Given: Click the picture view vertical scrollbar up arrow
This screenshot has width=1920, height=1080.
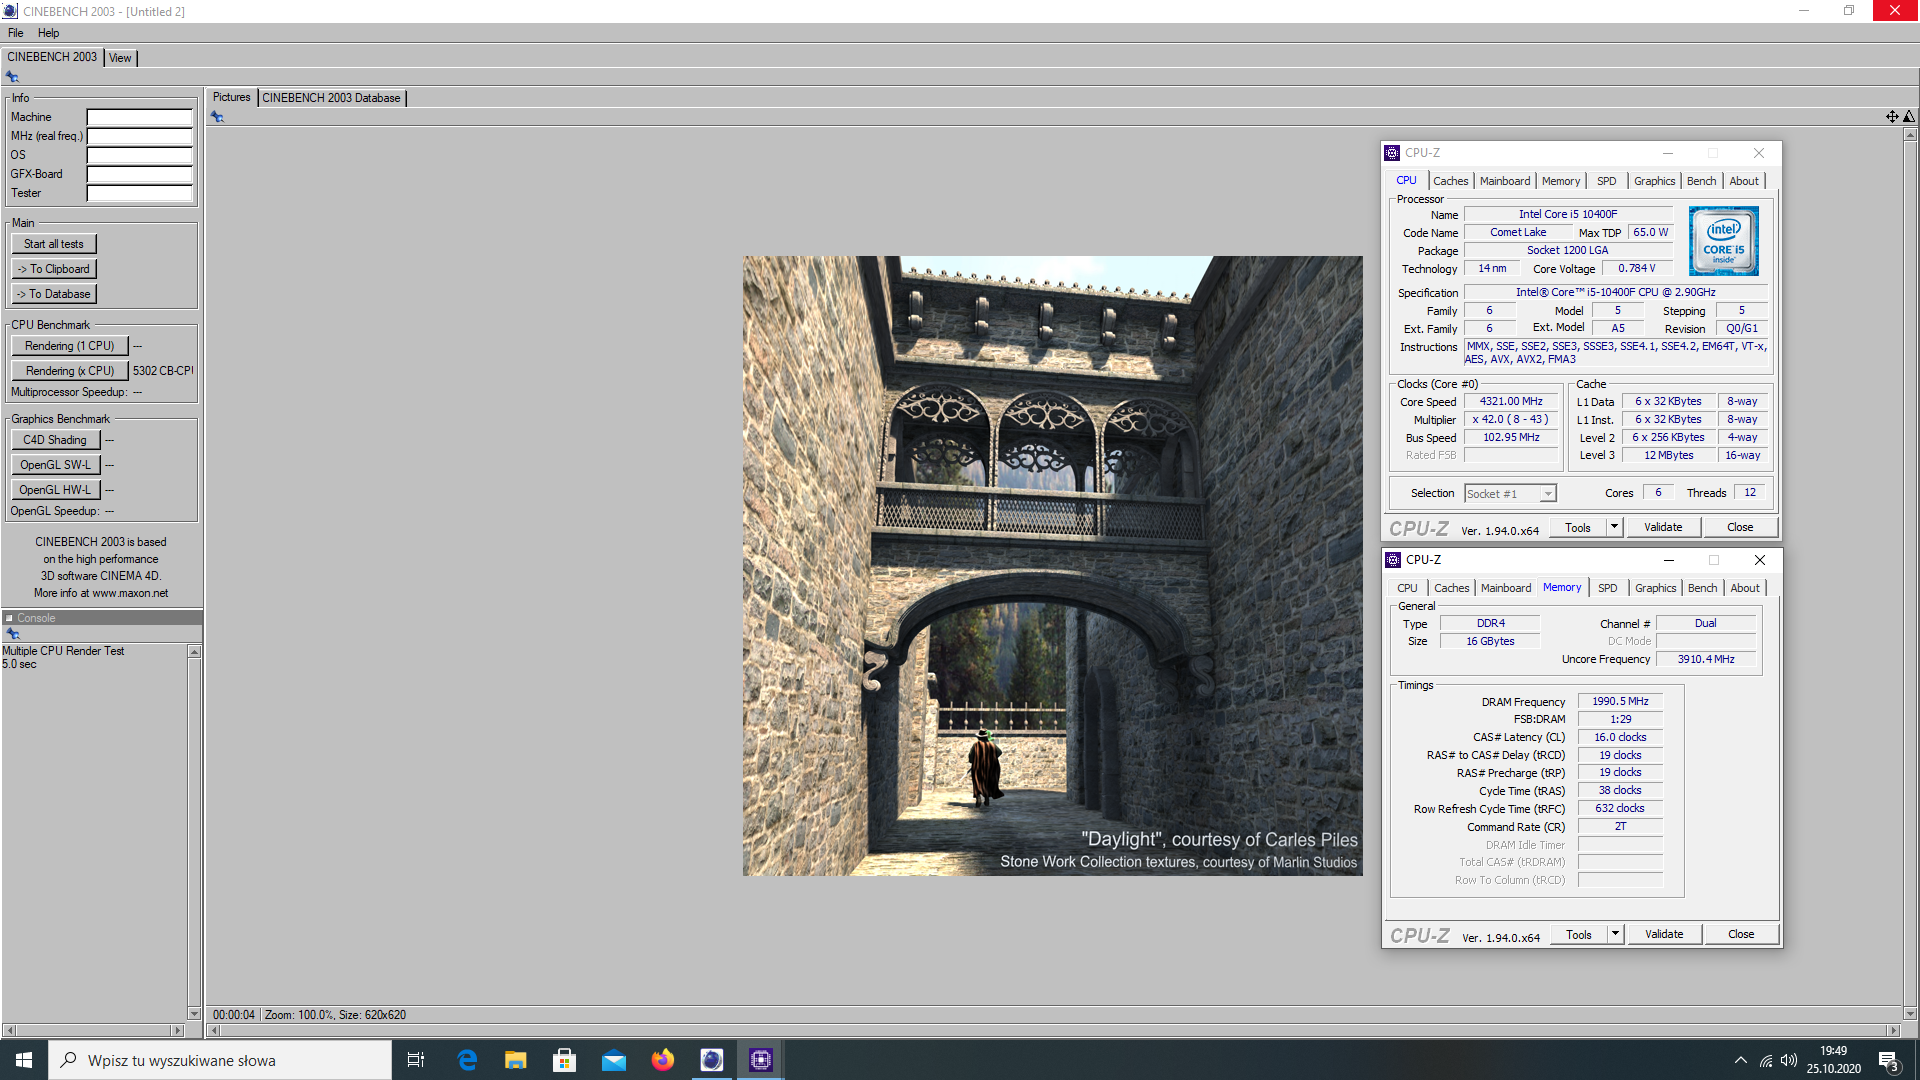Looking at the screenshot, I should pos(1910,134).
